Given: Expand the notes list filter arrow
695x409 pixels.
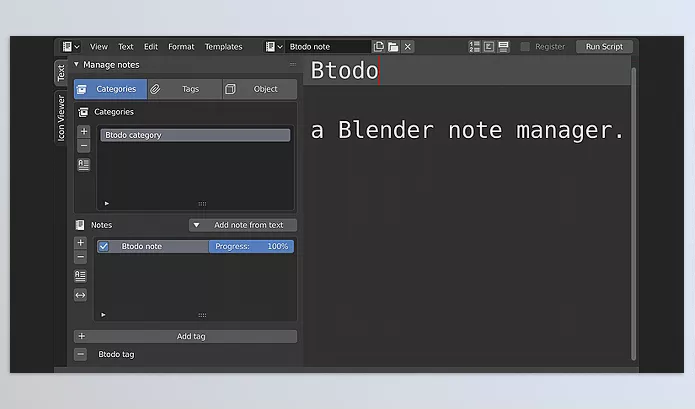Looking at the screenshot, I should (103, 315).
